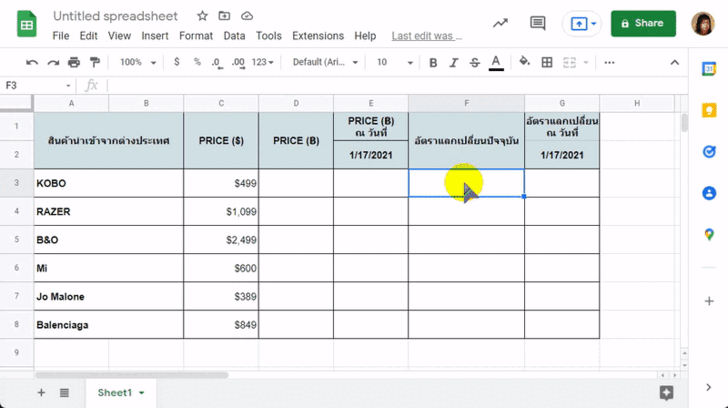This screenshot has height=408, width=728.
Task: Open the All sheets list icon
Action: [64, 393]
